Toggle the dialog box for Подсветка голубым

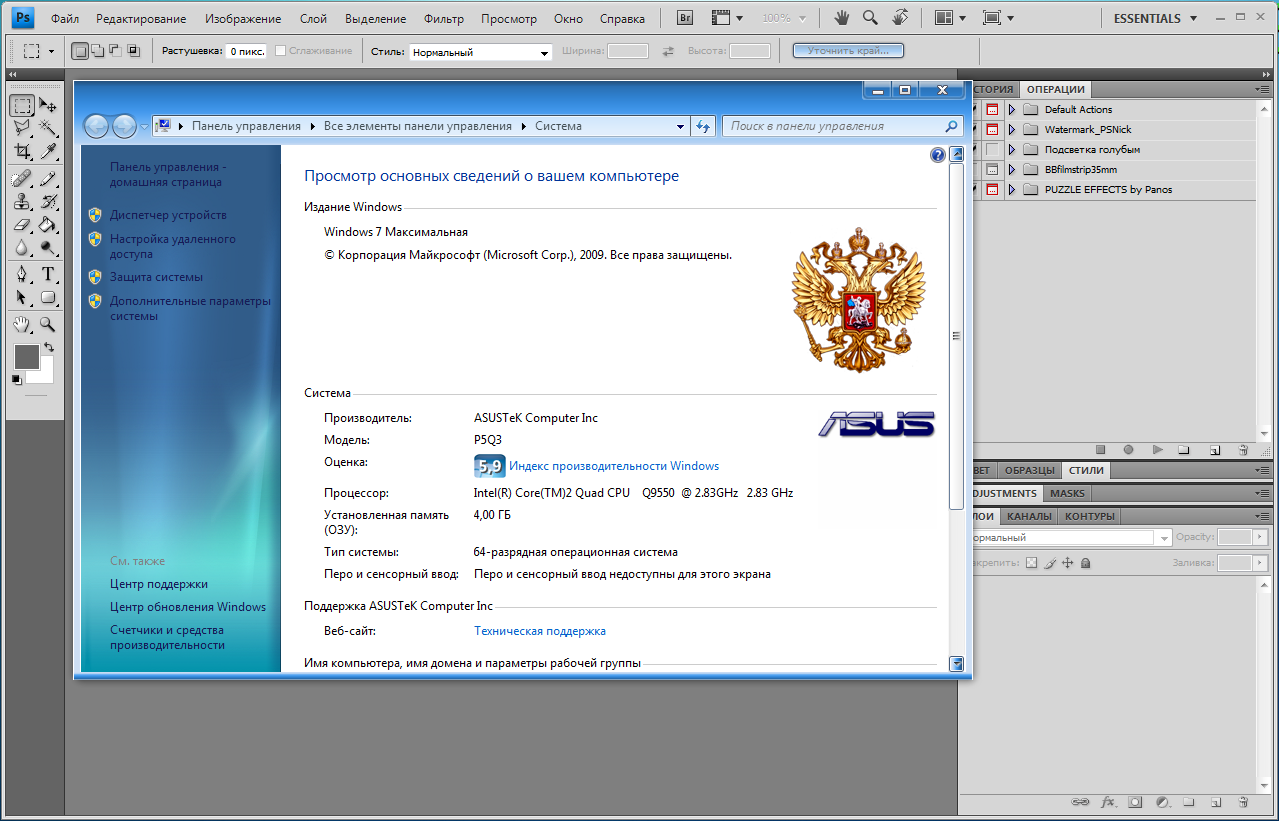coord(992,150)
